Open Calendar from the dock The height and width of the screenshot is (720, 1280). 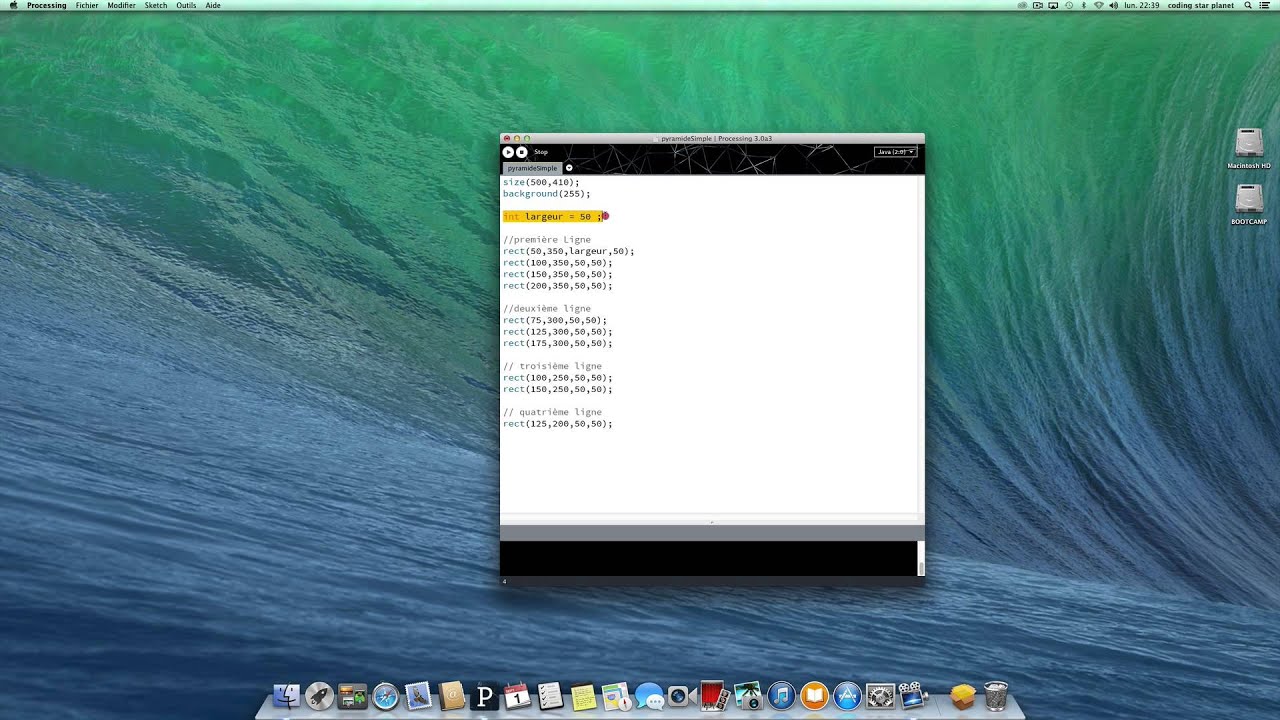point(517,696)
